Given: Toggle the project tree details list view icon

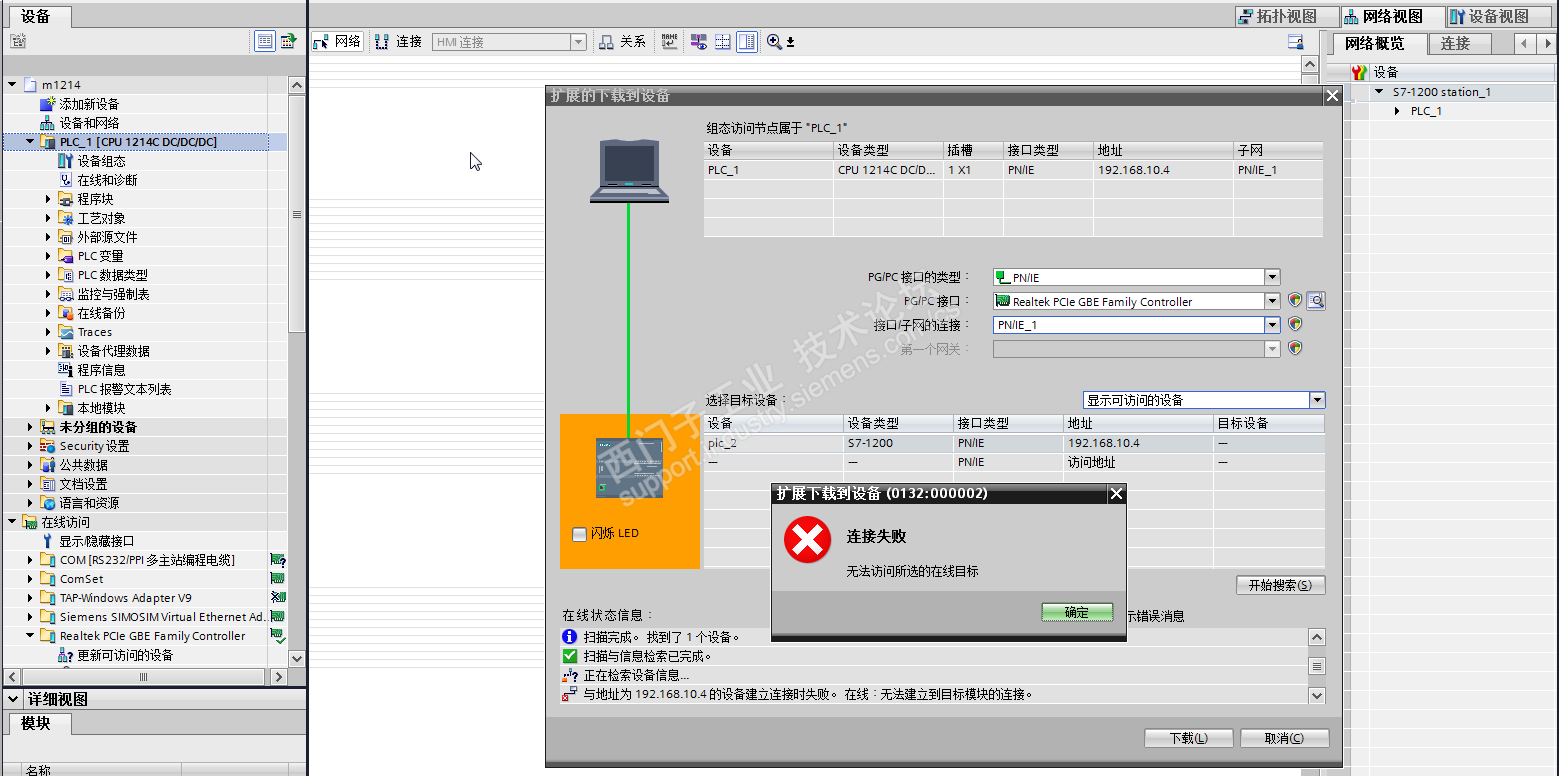Looking at the screenshot, I should click(x=264, y=41).
